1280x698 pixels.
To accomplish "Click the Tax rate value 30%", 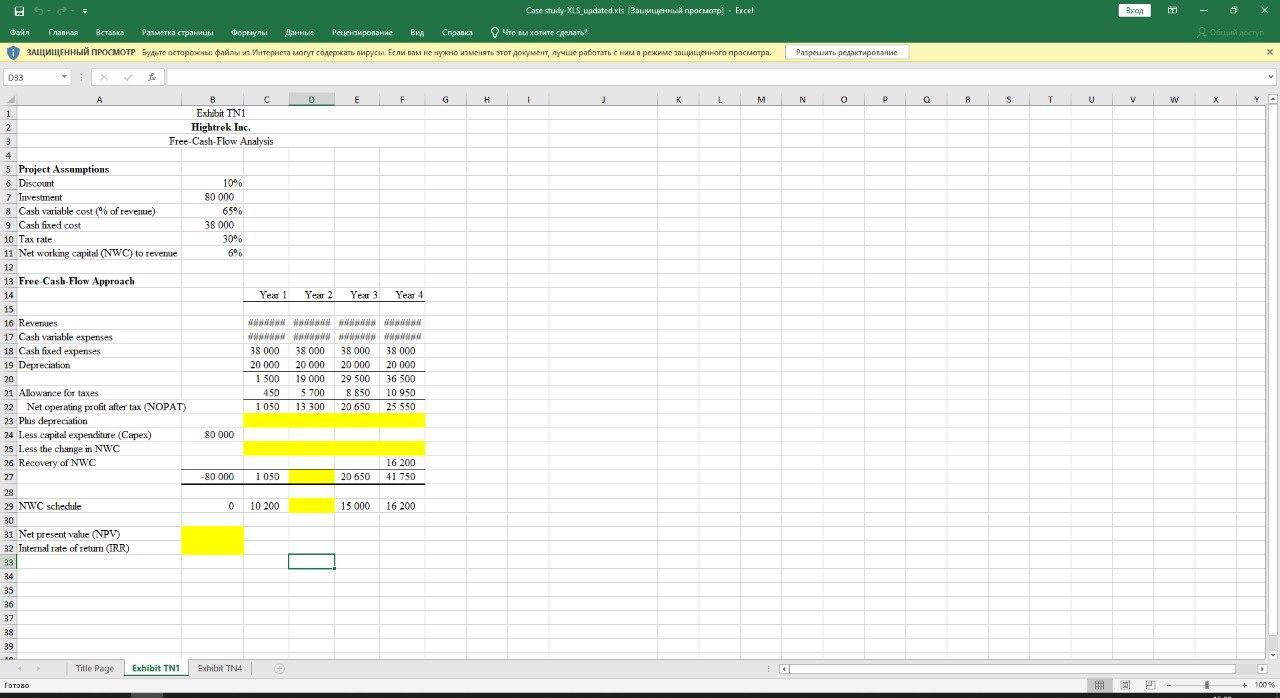I will pos(232,239).
